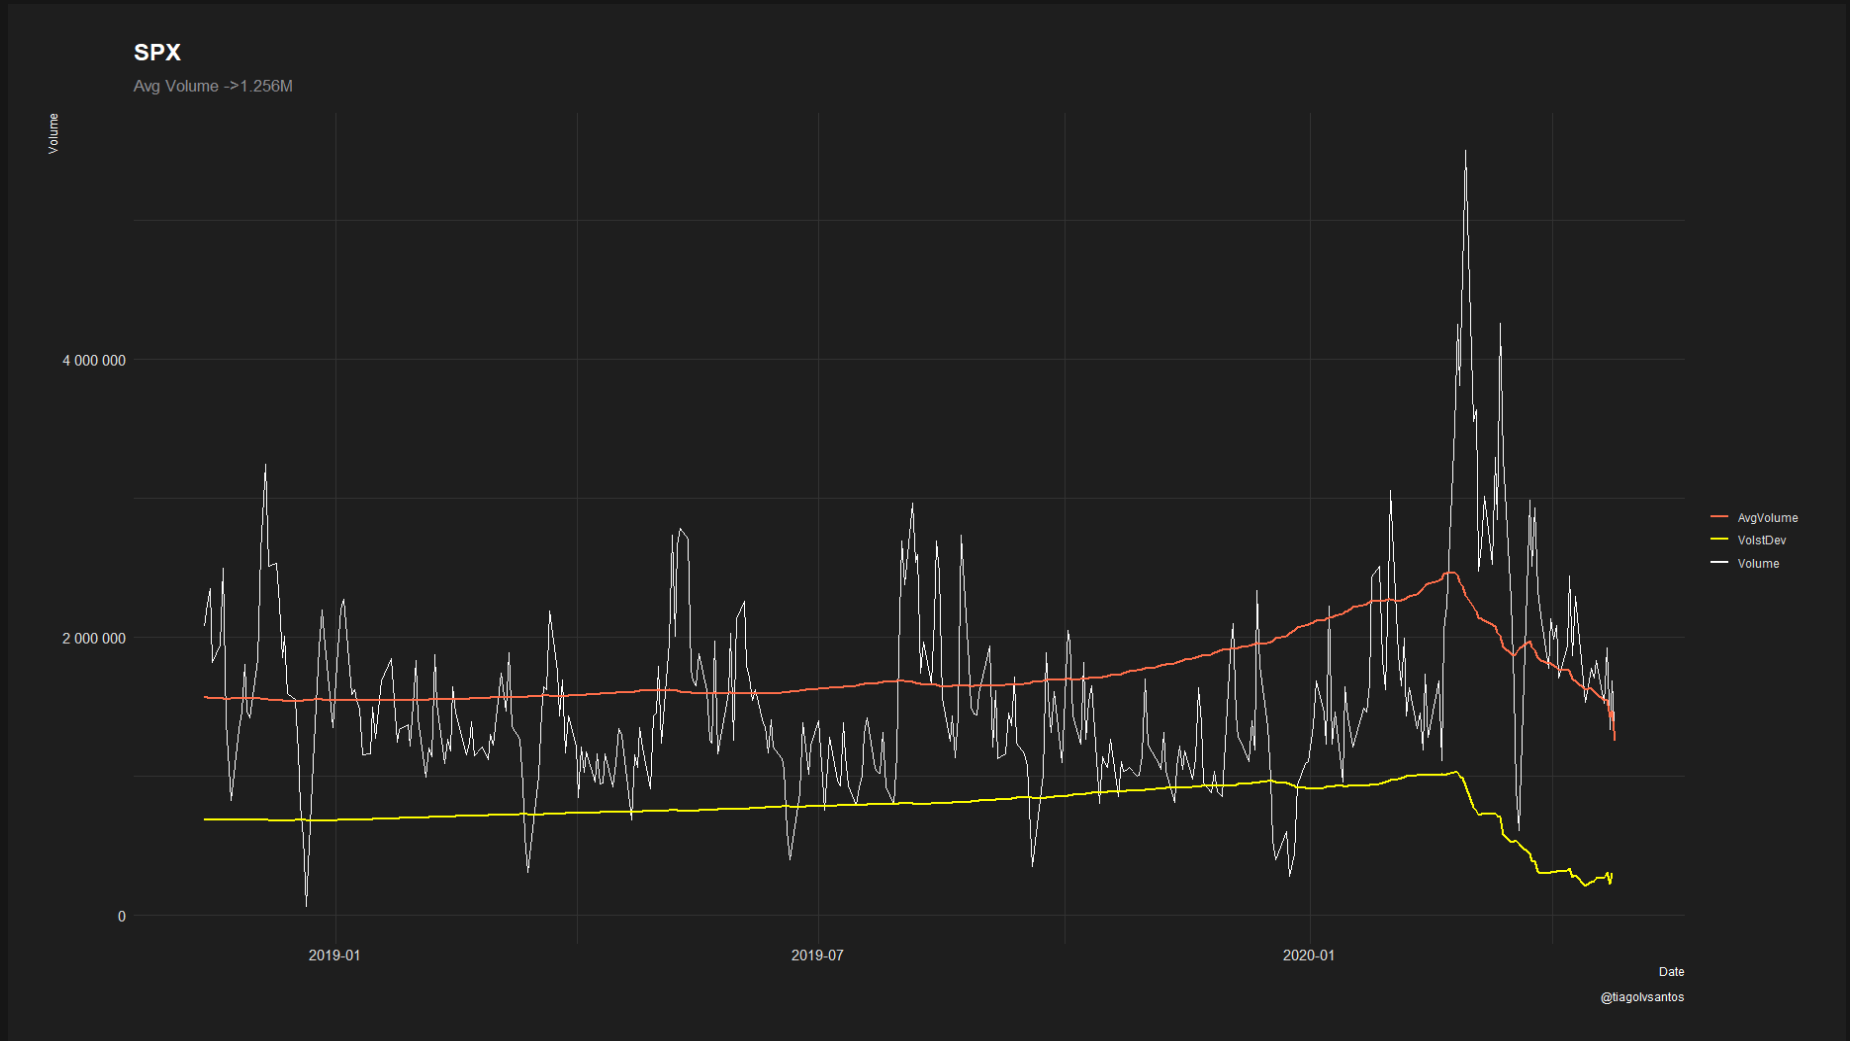Click the rotated Volume y-axis title
This screenshot has width=1850, height=1041.
coord(54,133)
